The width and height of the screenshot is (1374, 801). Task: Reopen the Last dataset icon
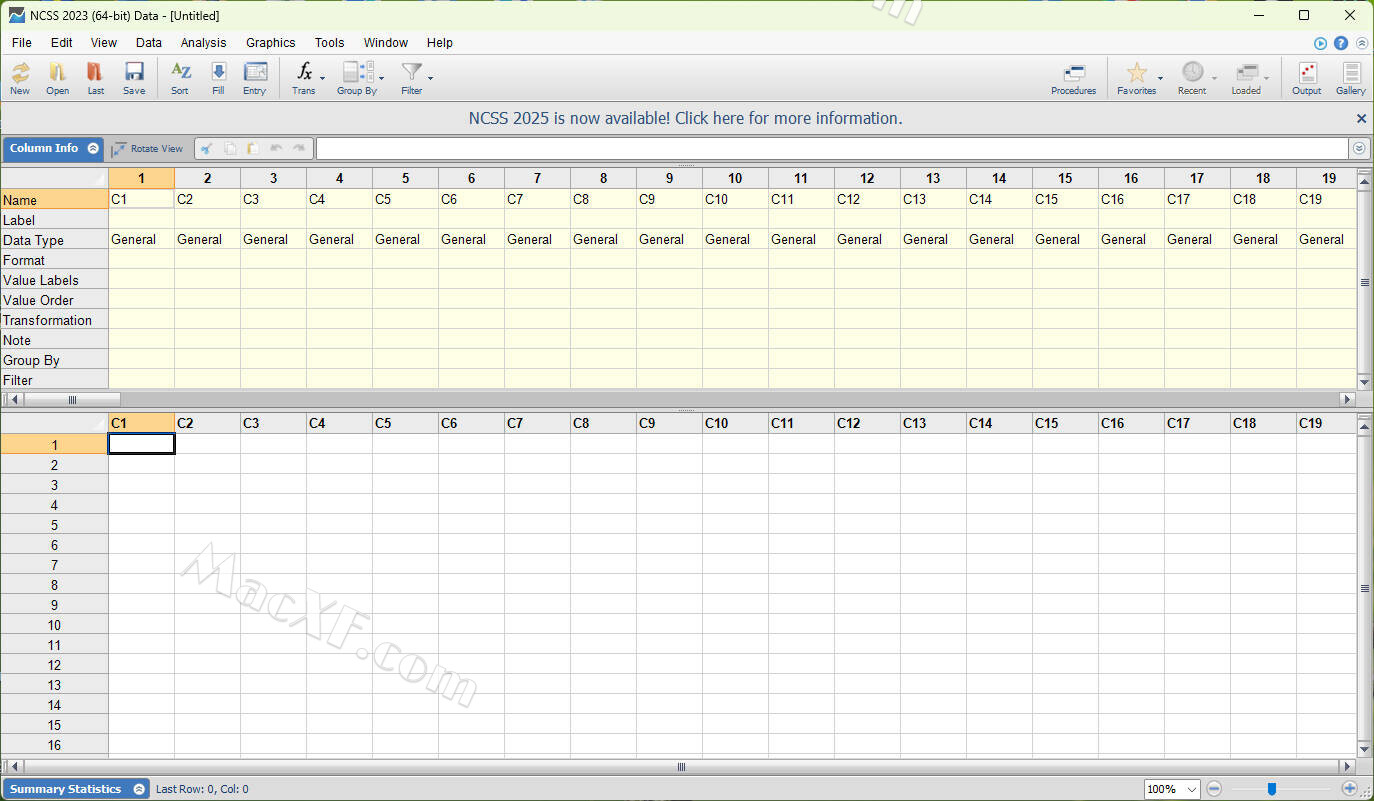[x=95, y=77]
